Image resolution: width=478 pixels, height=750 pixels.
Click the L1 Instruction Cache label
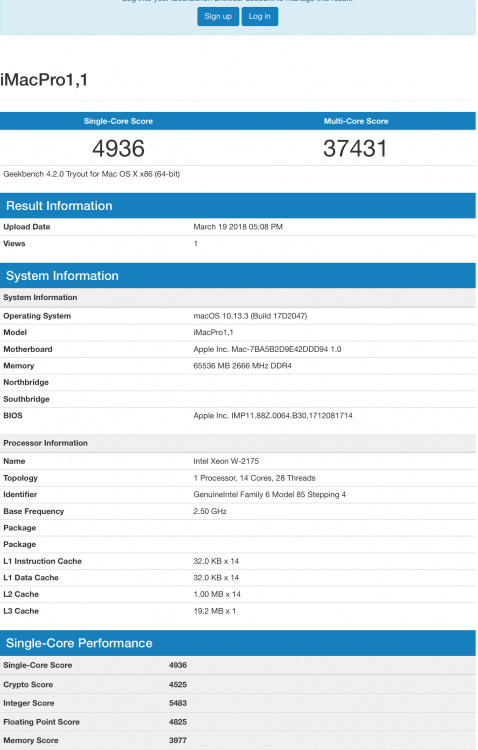43,561
